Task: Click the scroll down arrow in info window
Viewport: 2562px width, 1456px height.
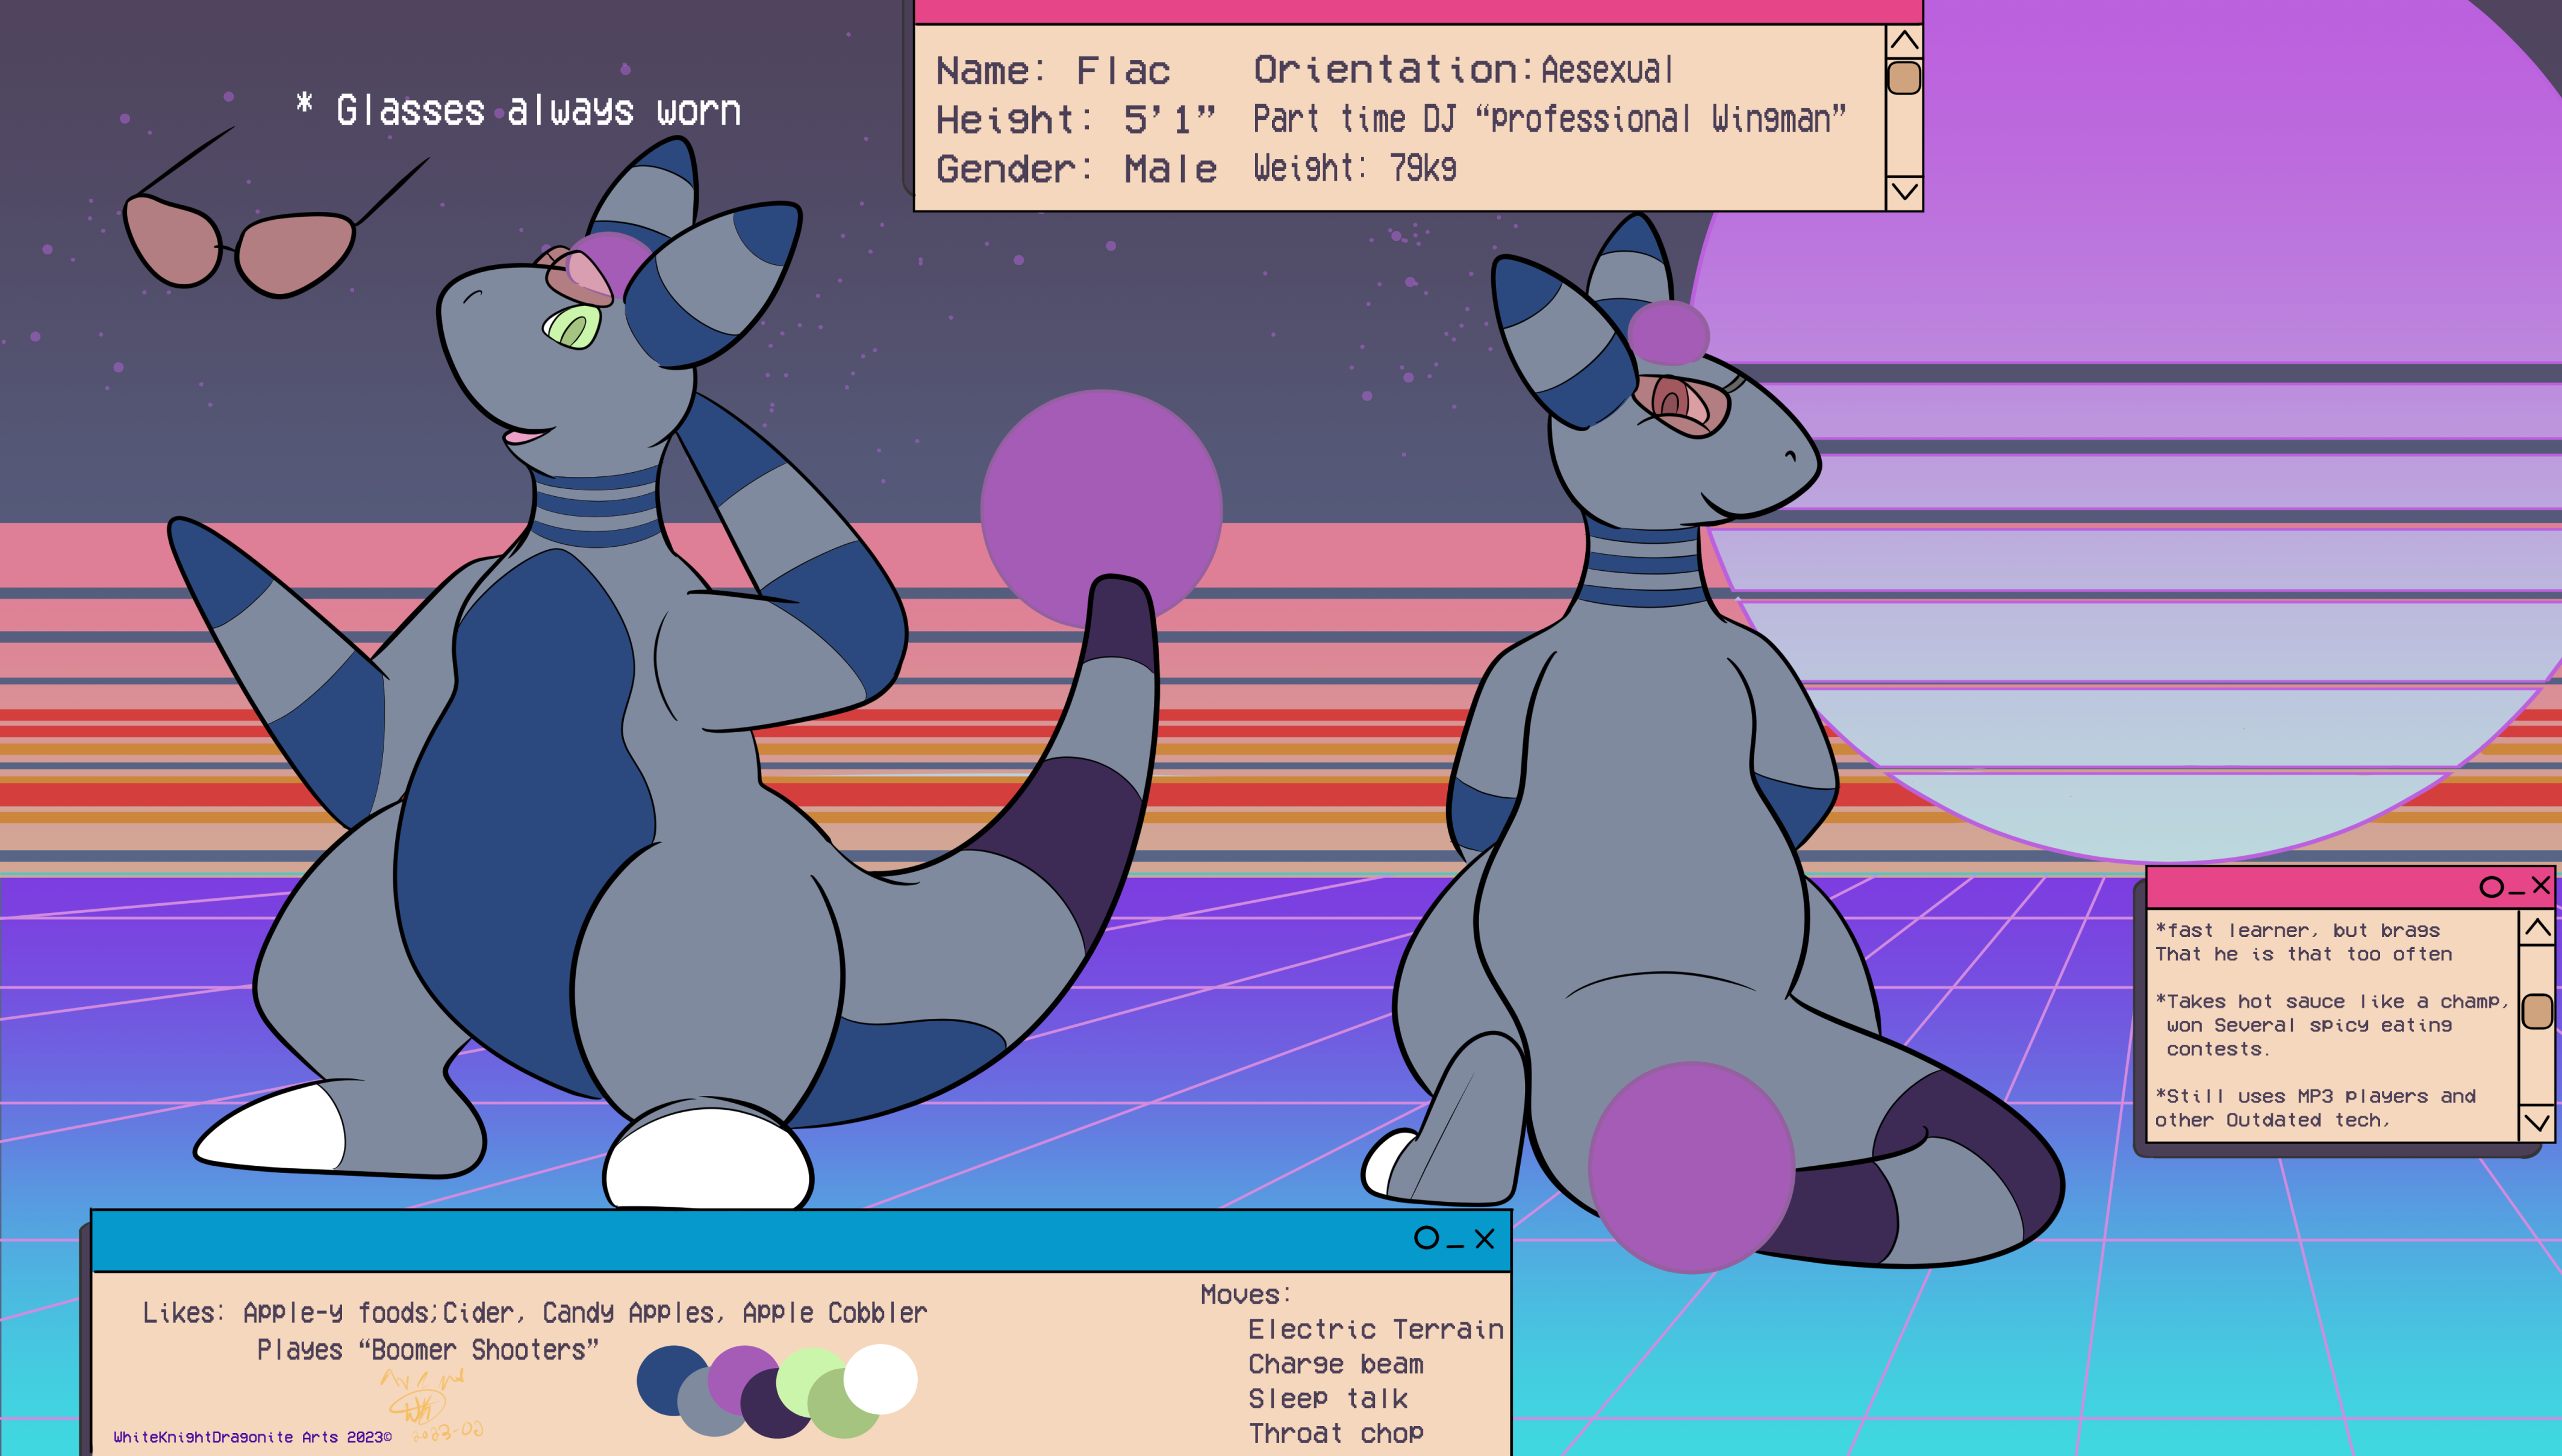Action: coord(1904,190)
